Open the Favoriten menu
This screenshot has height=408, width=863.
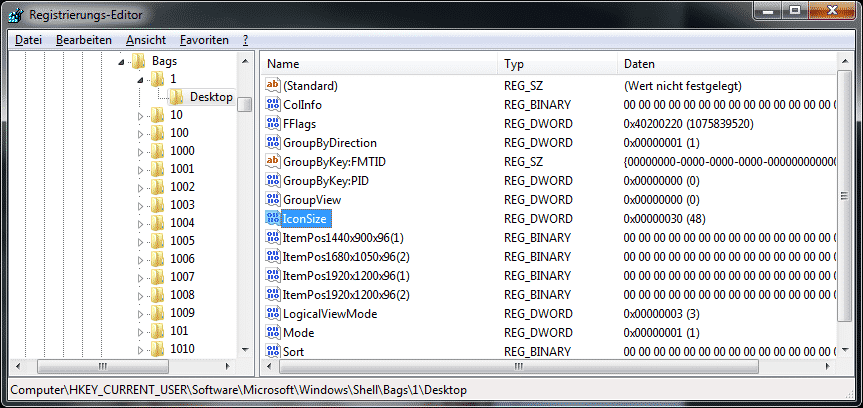click(204, 40)
